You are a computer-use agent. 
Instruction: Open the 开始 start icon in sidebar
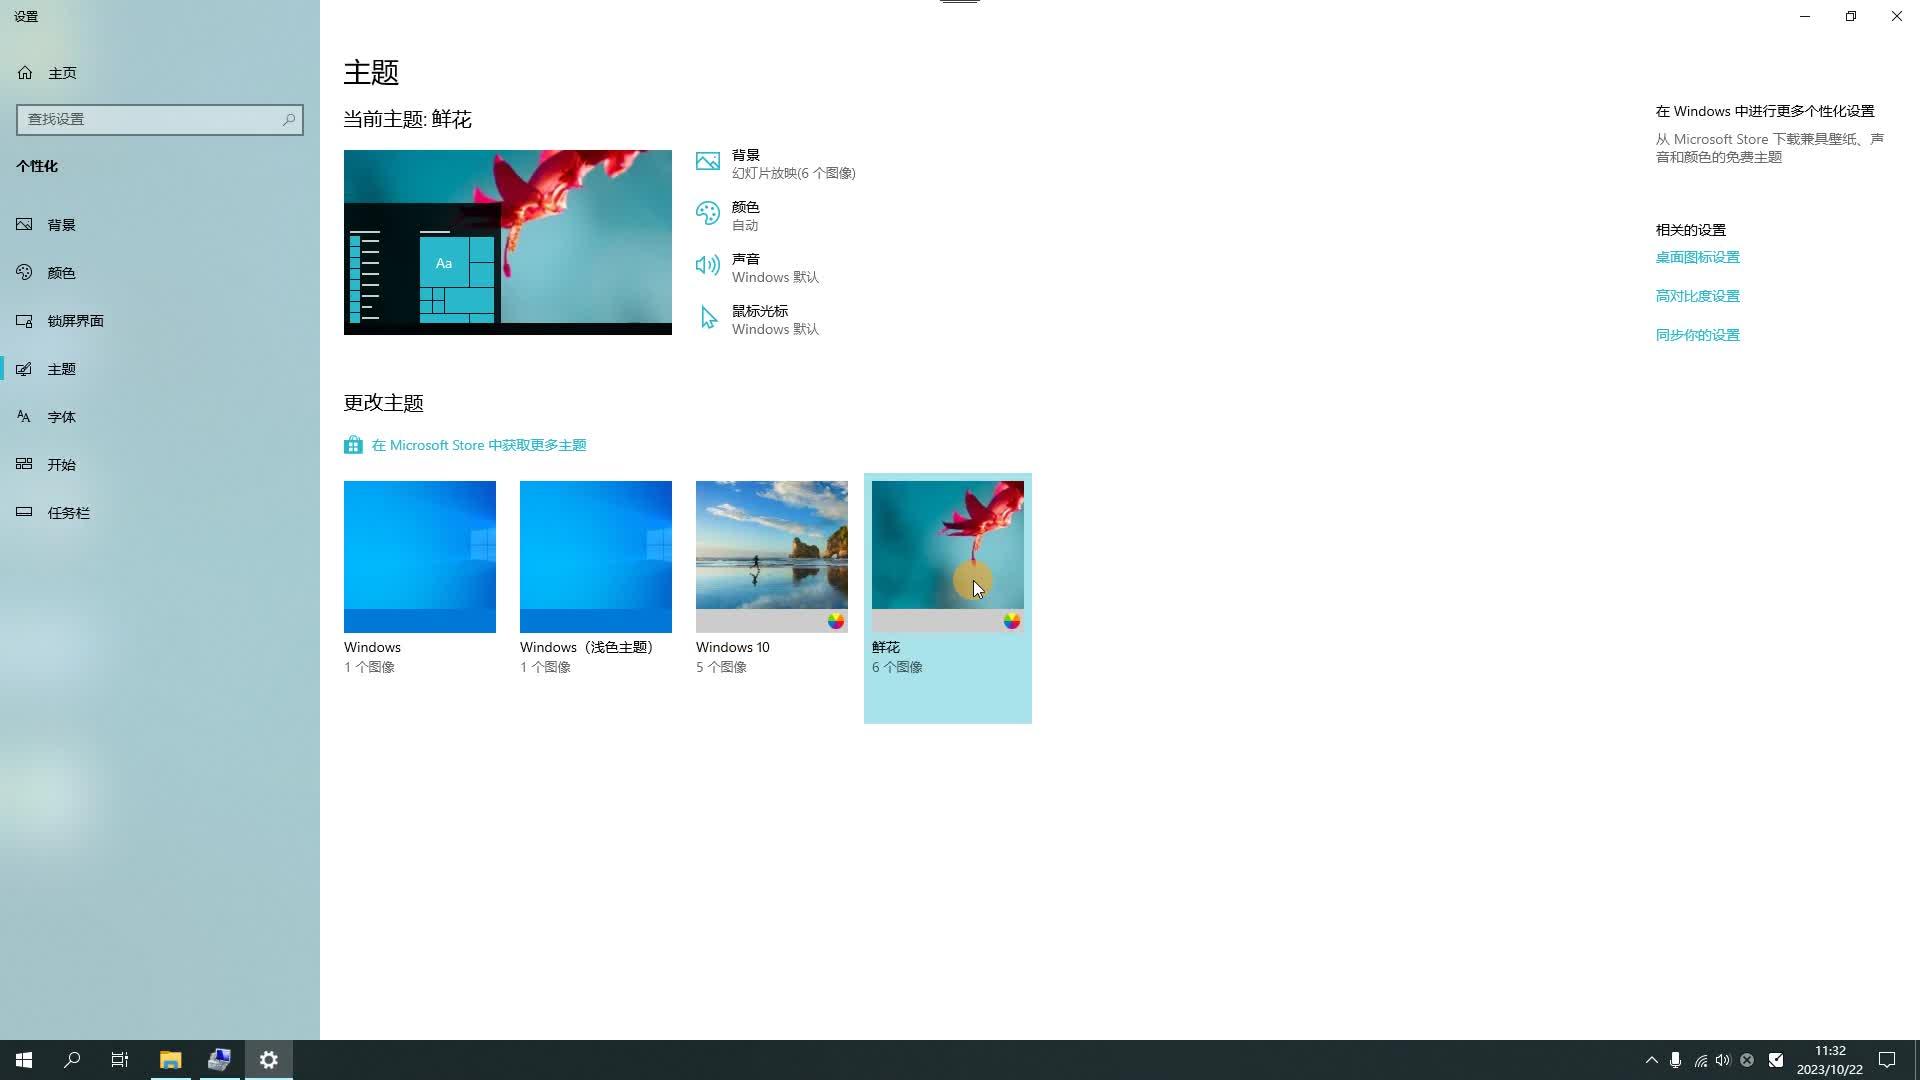pos(25,464)
